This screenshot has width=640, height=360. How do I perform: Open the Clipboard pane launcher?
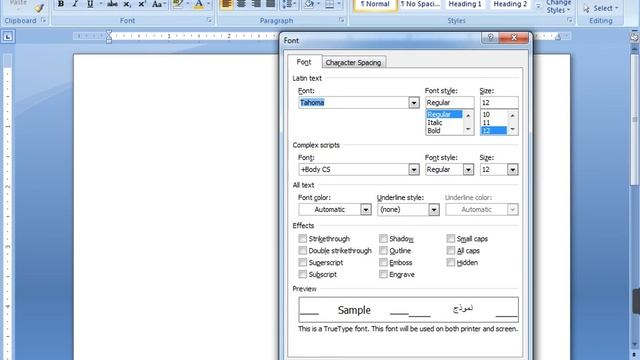click(43, 20)
